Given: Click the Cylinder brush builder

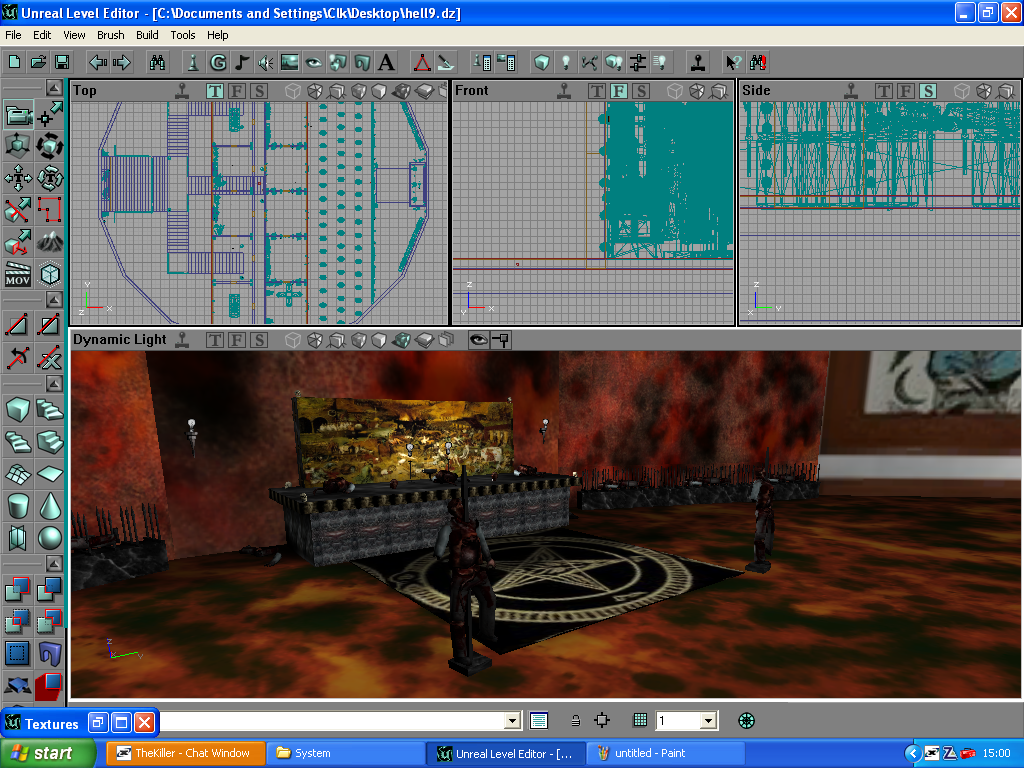Looking at the screenshot, I should [x=19, y=505].
